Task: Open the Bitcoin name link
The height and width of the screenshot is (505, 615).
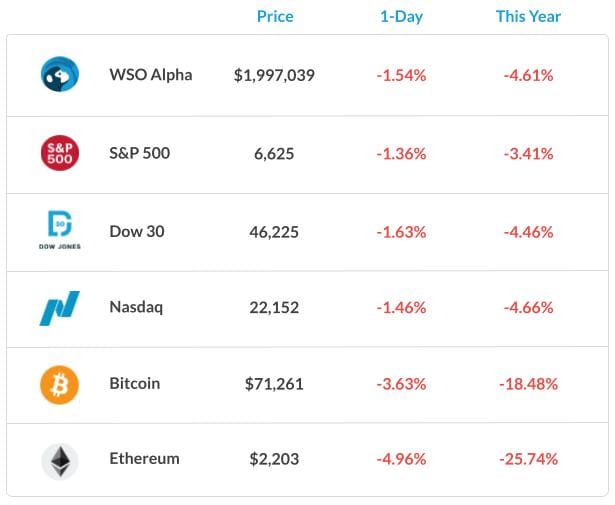Action: 134,384
